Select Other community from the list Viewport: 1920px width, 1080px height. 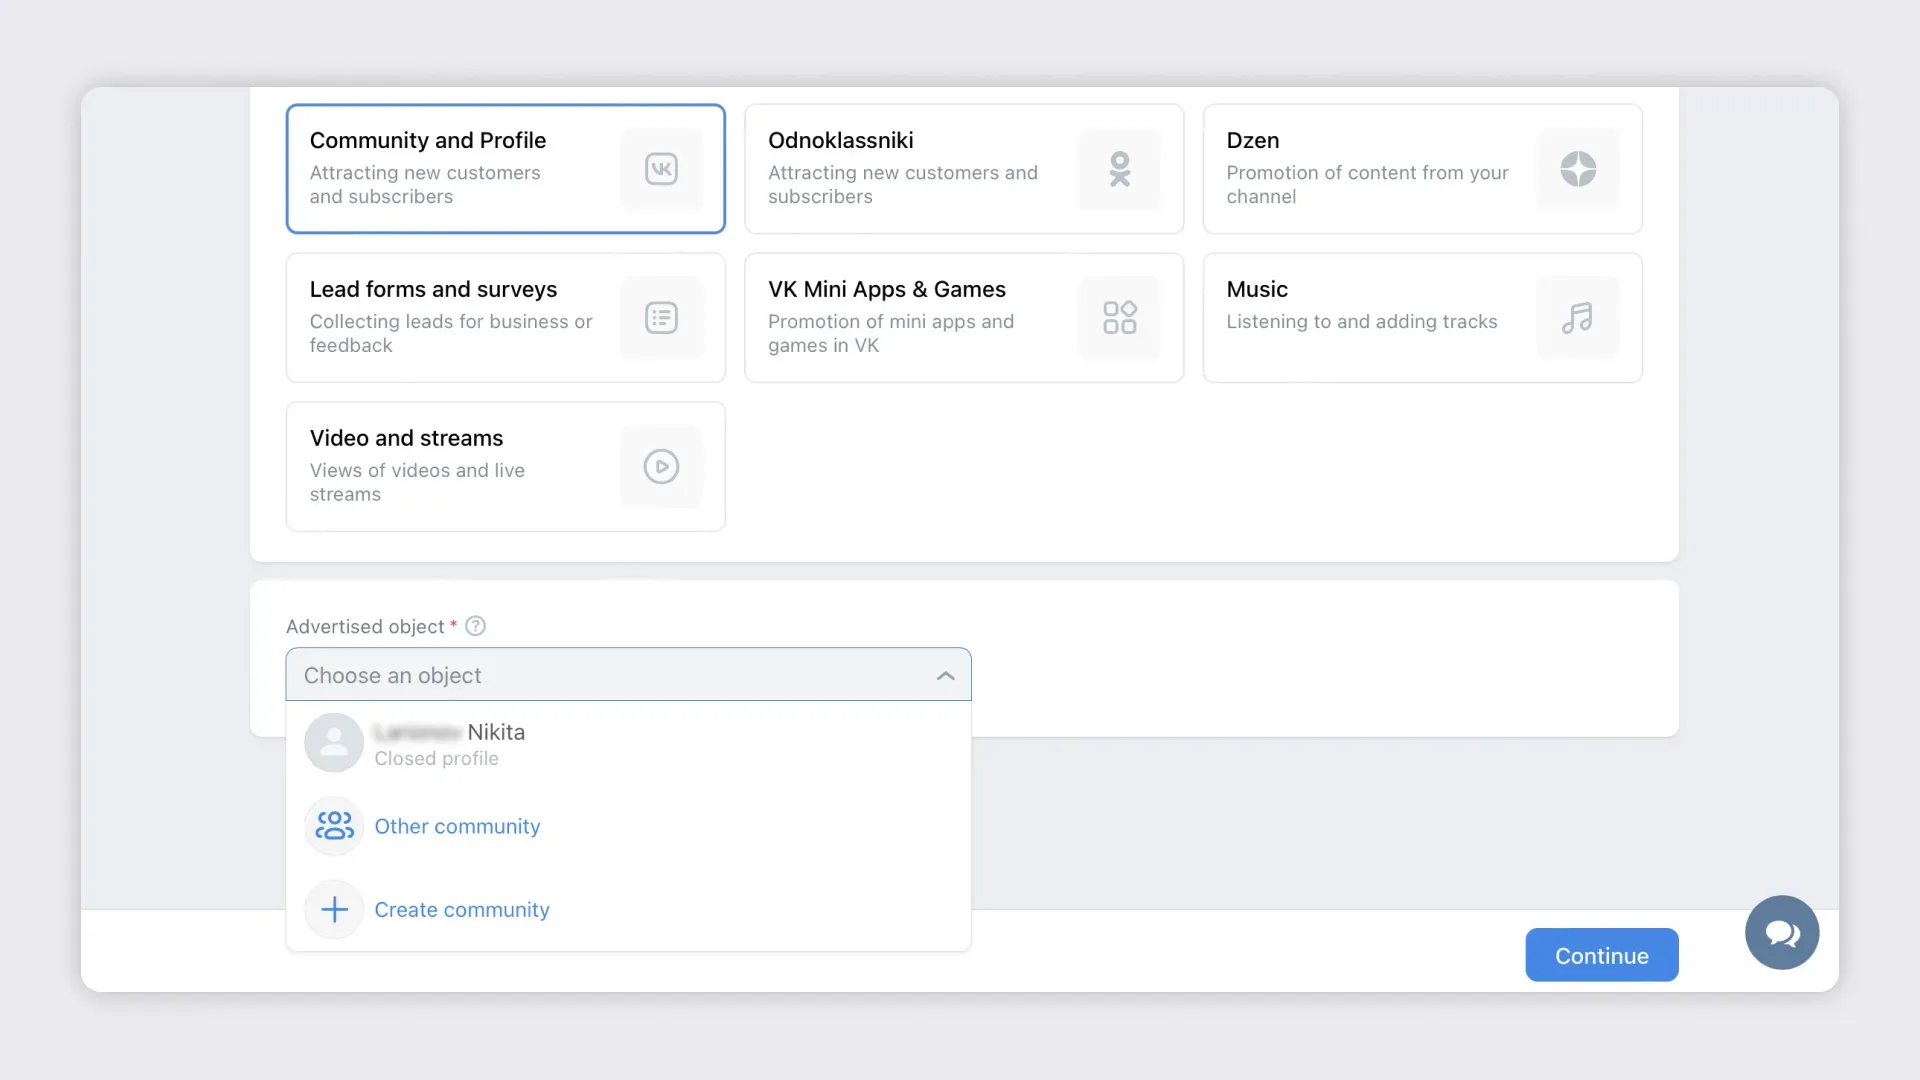[x=457, y=826]
